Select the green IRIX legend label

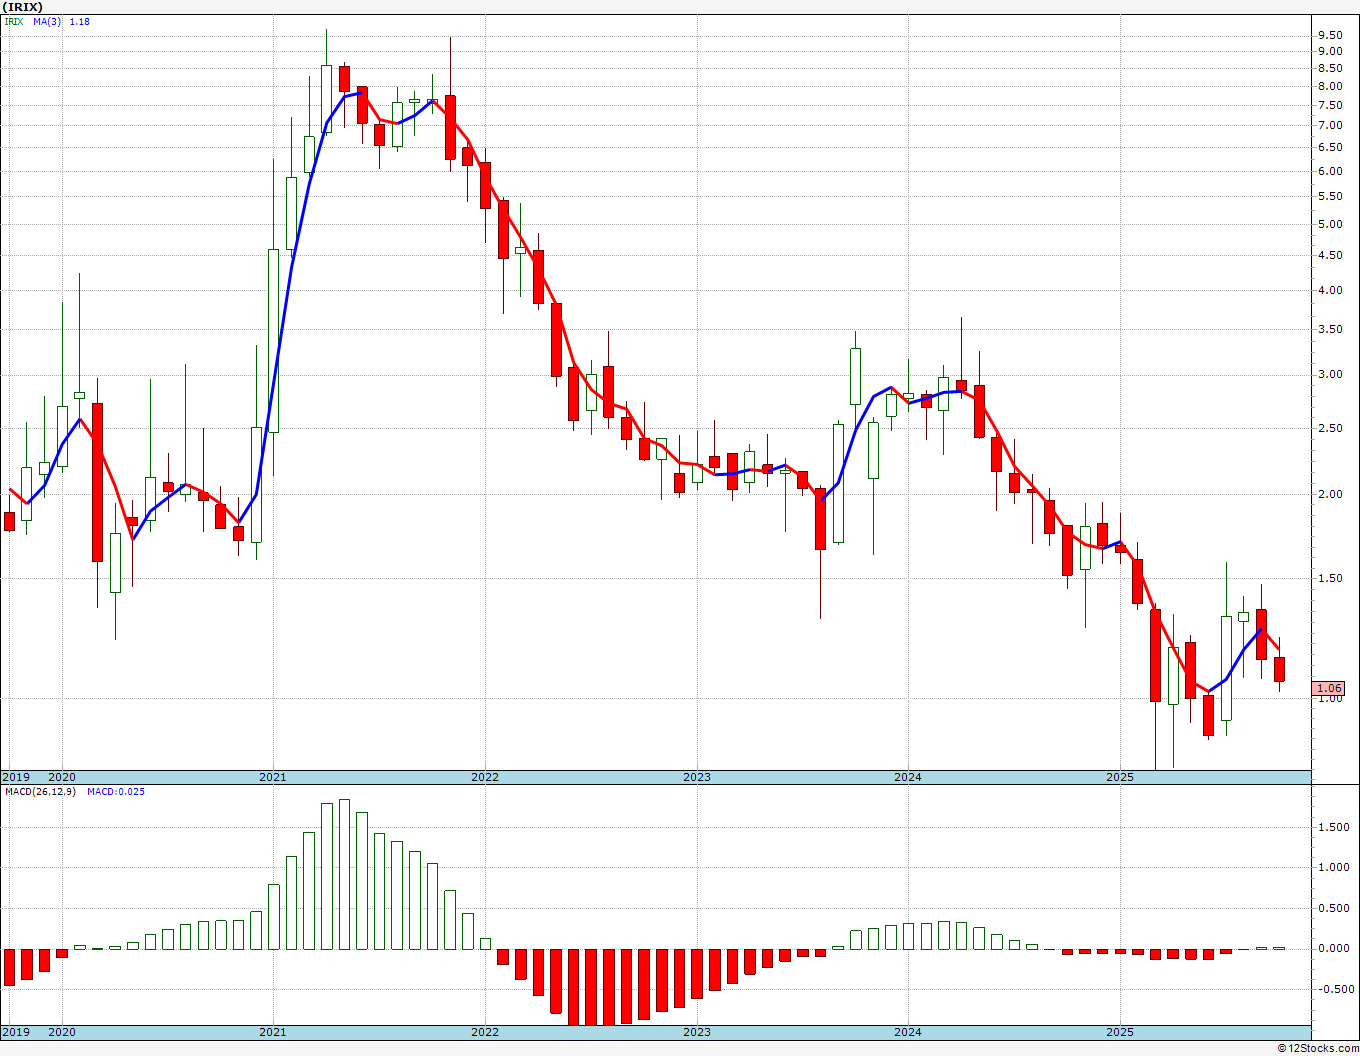(x=14, y=21)
